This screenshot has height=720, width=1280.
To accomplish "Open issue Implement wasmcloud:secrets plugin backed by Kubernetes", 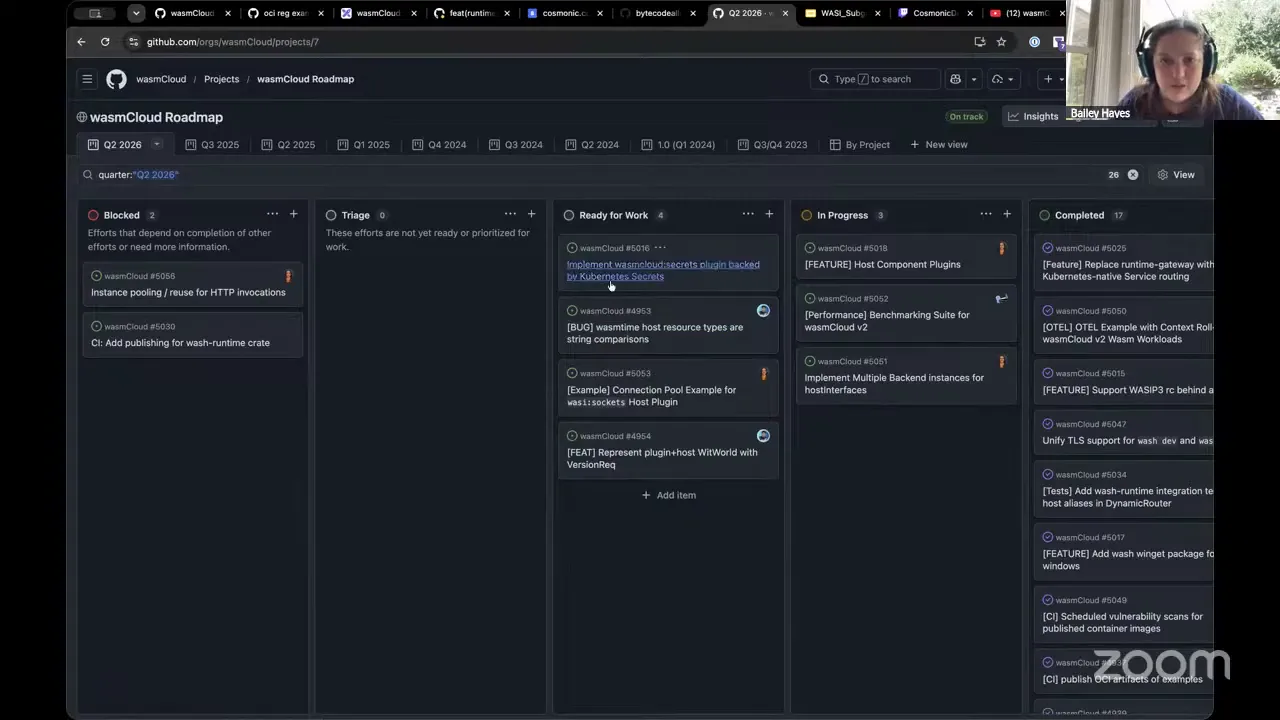I will (663, 271).
